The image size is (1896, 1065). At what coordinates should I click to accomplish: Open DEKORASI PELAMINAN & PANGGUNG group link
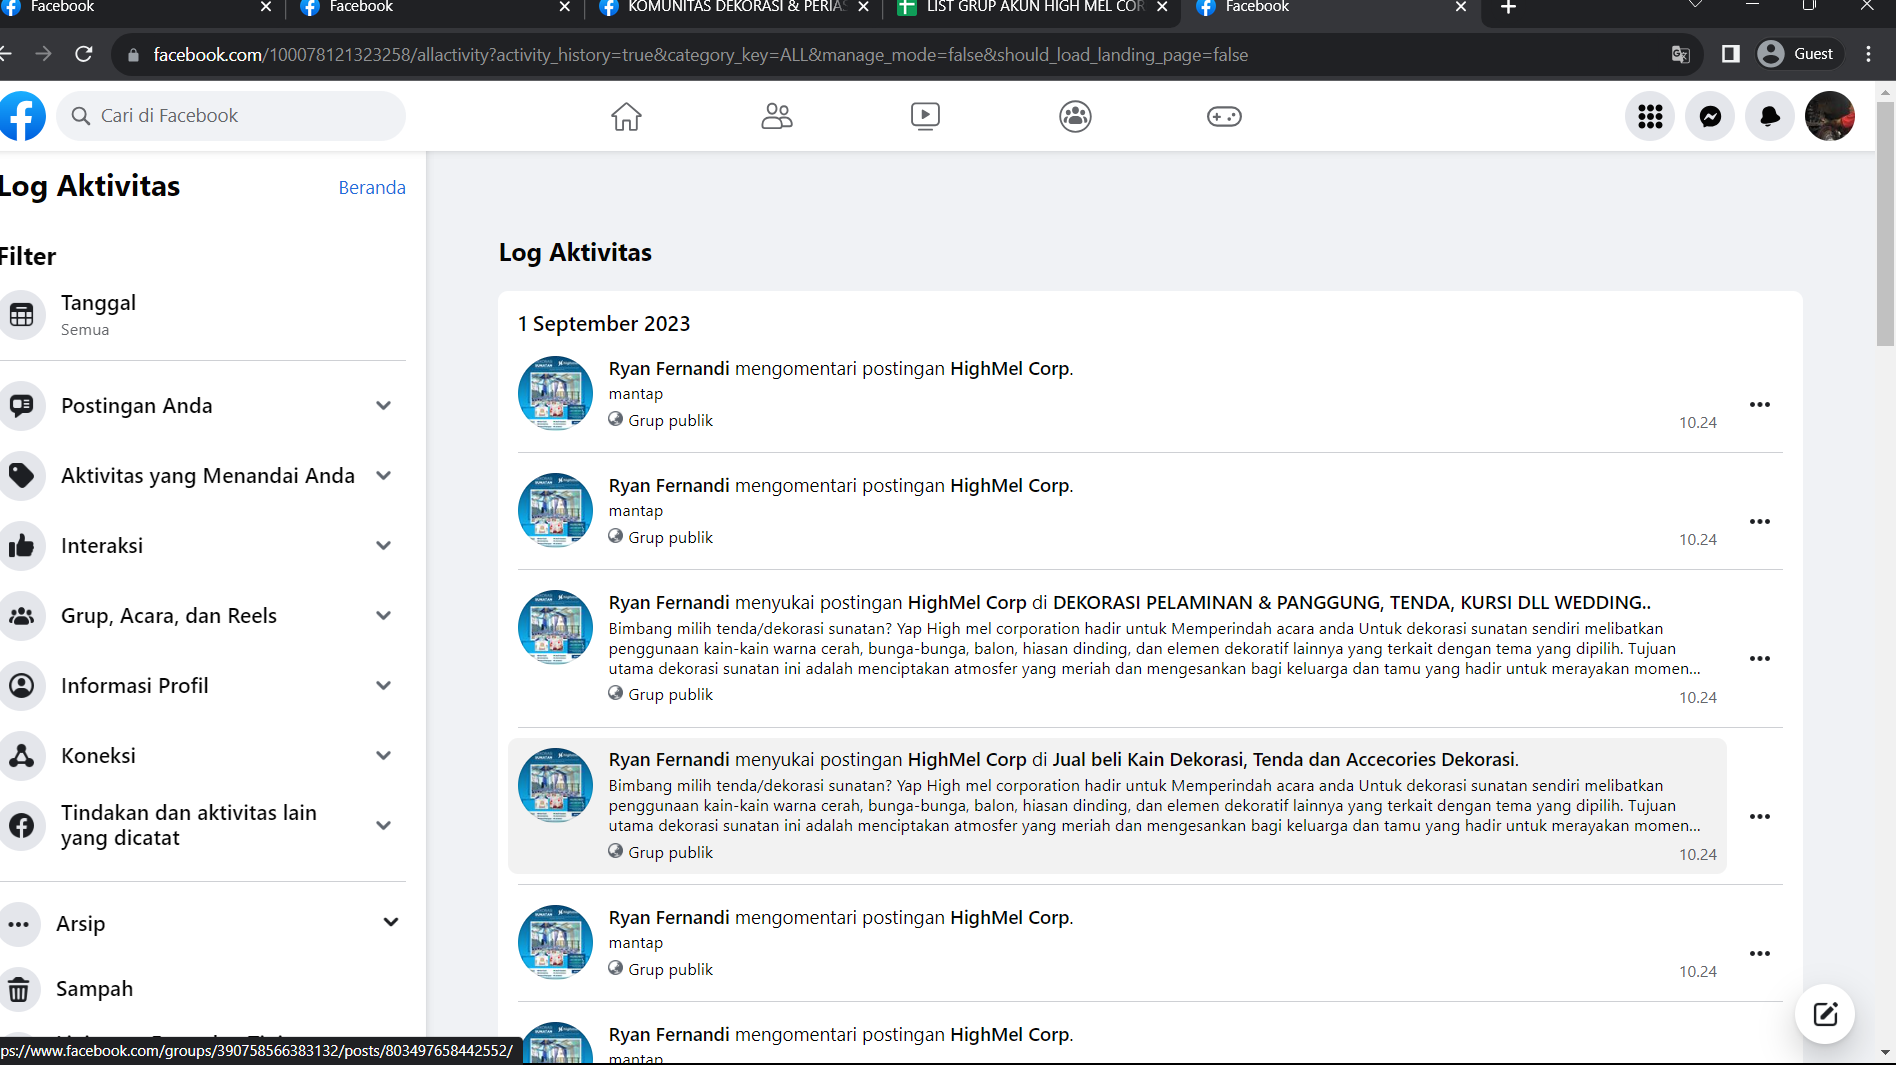[1352, 603]
